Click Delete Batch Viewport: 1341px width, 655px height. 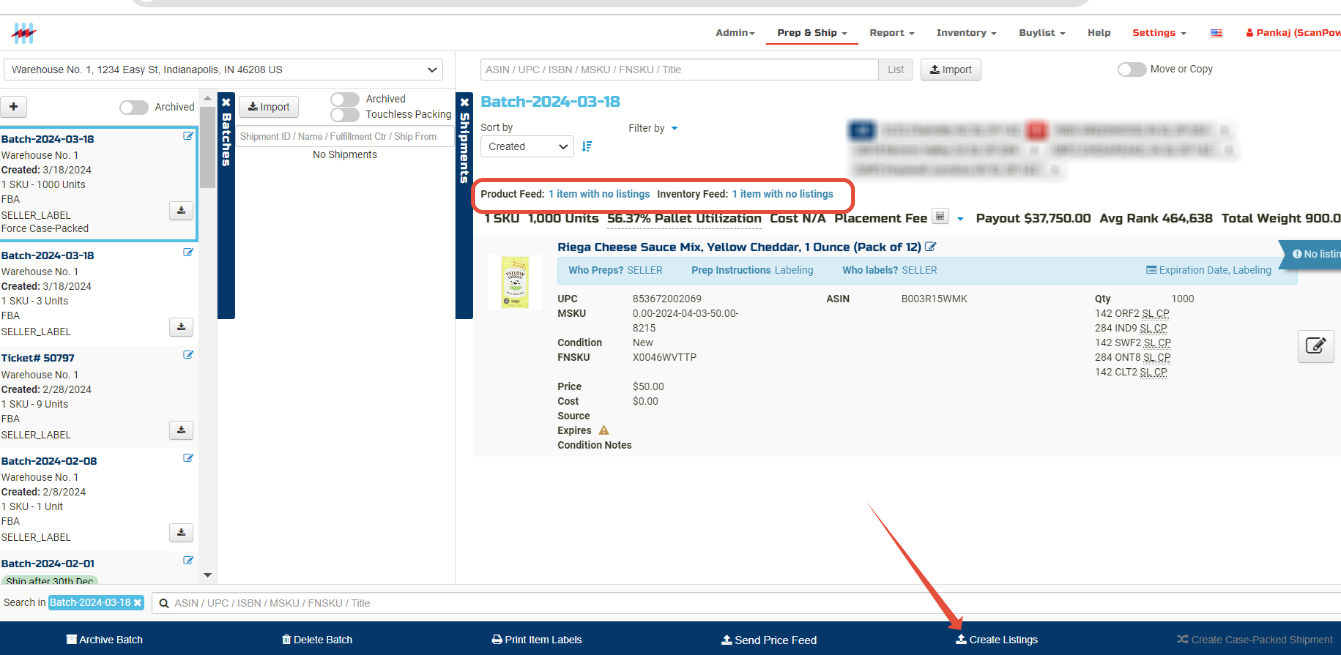[x=317, y=640]
